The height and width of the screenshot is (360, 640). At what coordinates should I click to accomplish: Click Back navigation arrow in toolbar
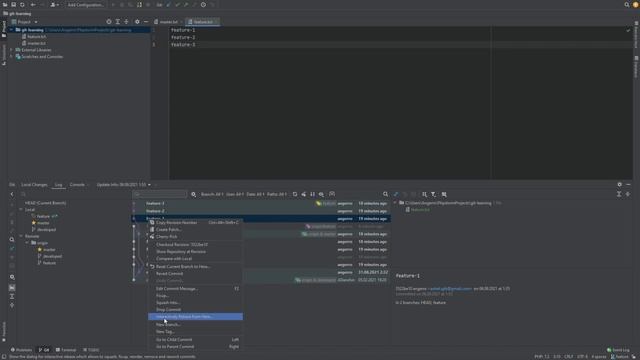(33, 5)
